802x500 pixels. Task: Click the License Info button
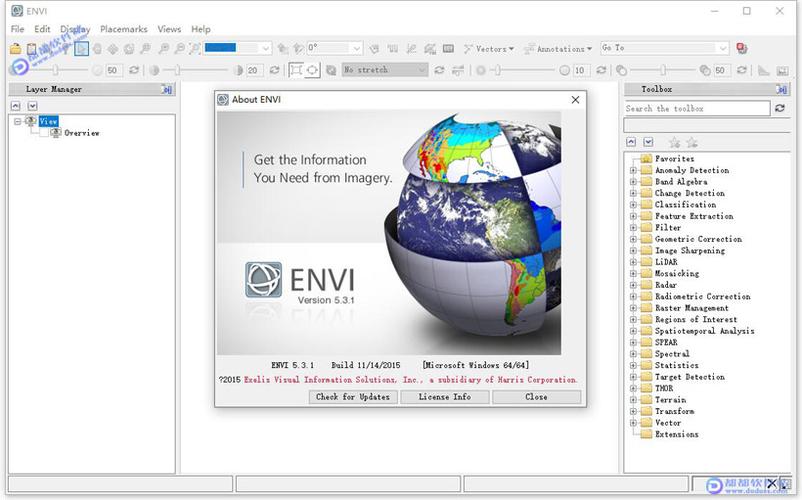coord(445,397)
